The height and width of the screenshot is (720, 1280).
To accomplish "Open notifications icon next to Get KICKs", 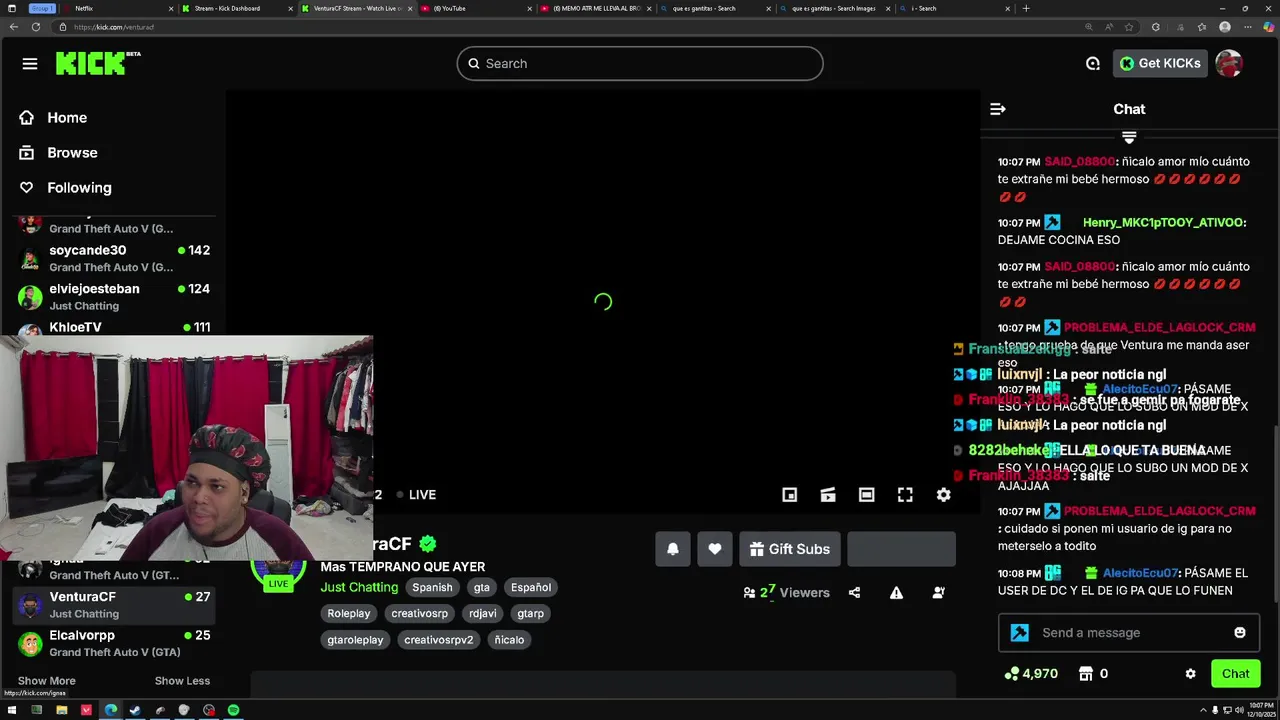I will click(1093, 63).
